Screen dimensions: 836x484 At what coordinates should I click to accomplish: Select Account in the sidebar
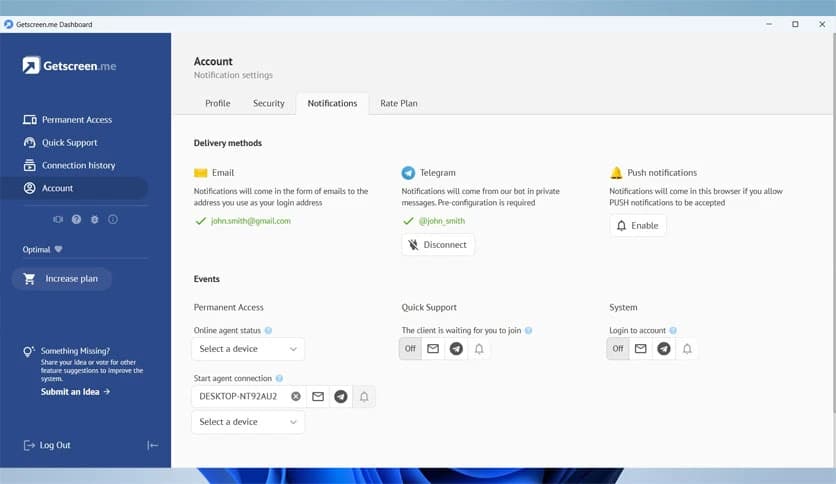point(74,188)
